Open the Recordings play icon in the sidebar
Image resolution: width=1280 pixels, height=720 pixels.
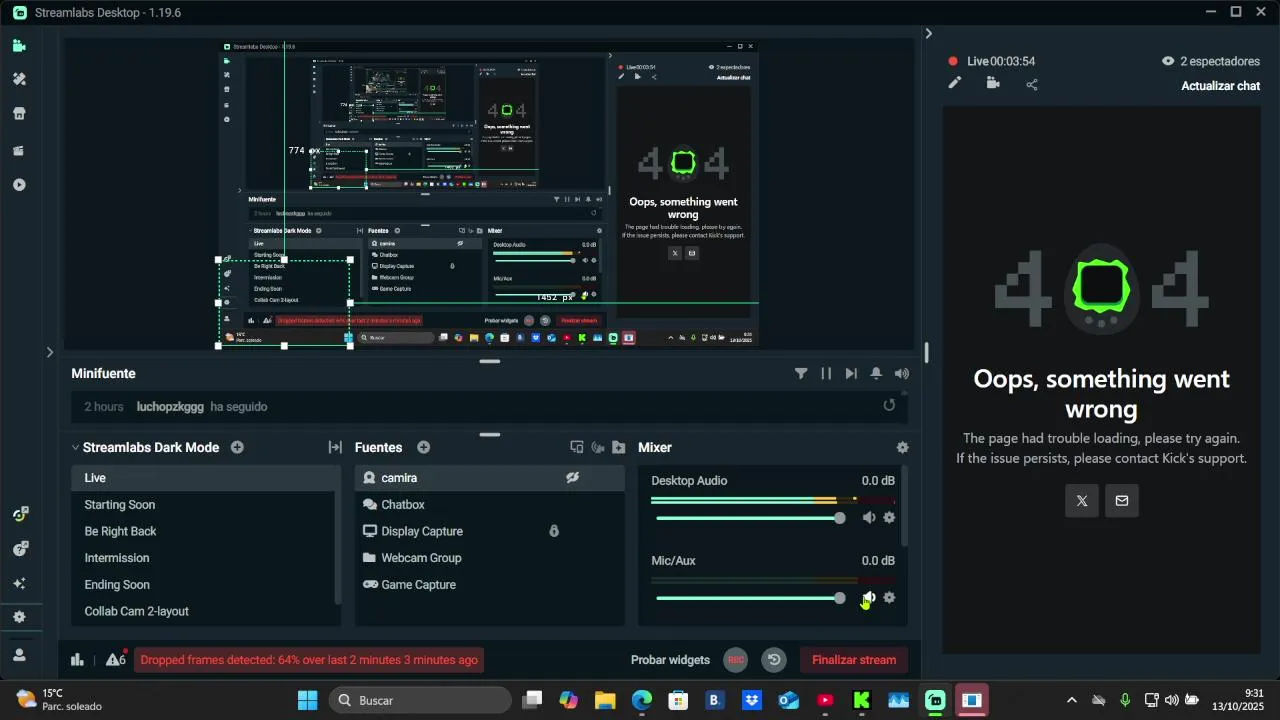(x=19, y=185)
